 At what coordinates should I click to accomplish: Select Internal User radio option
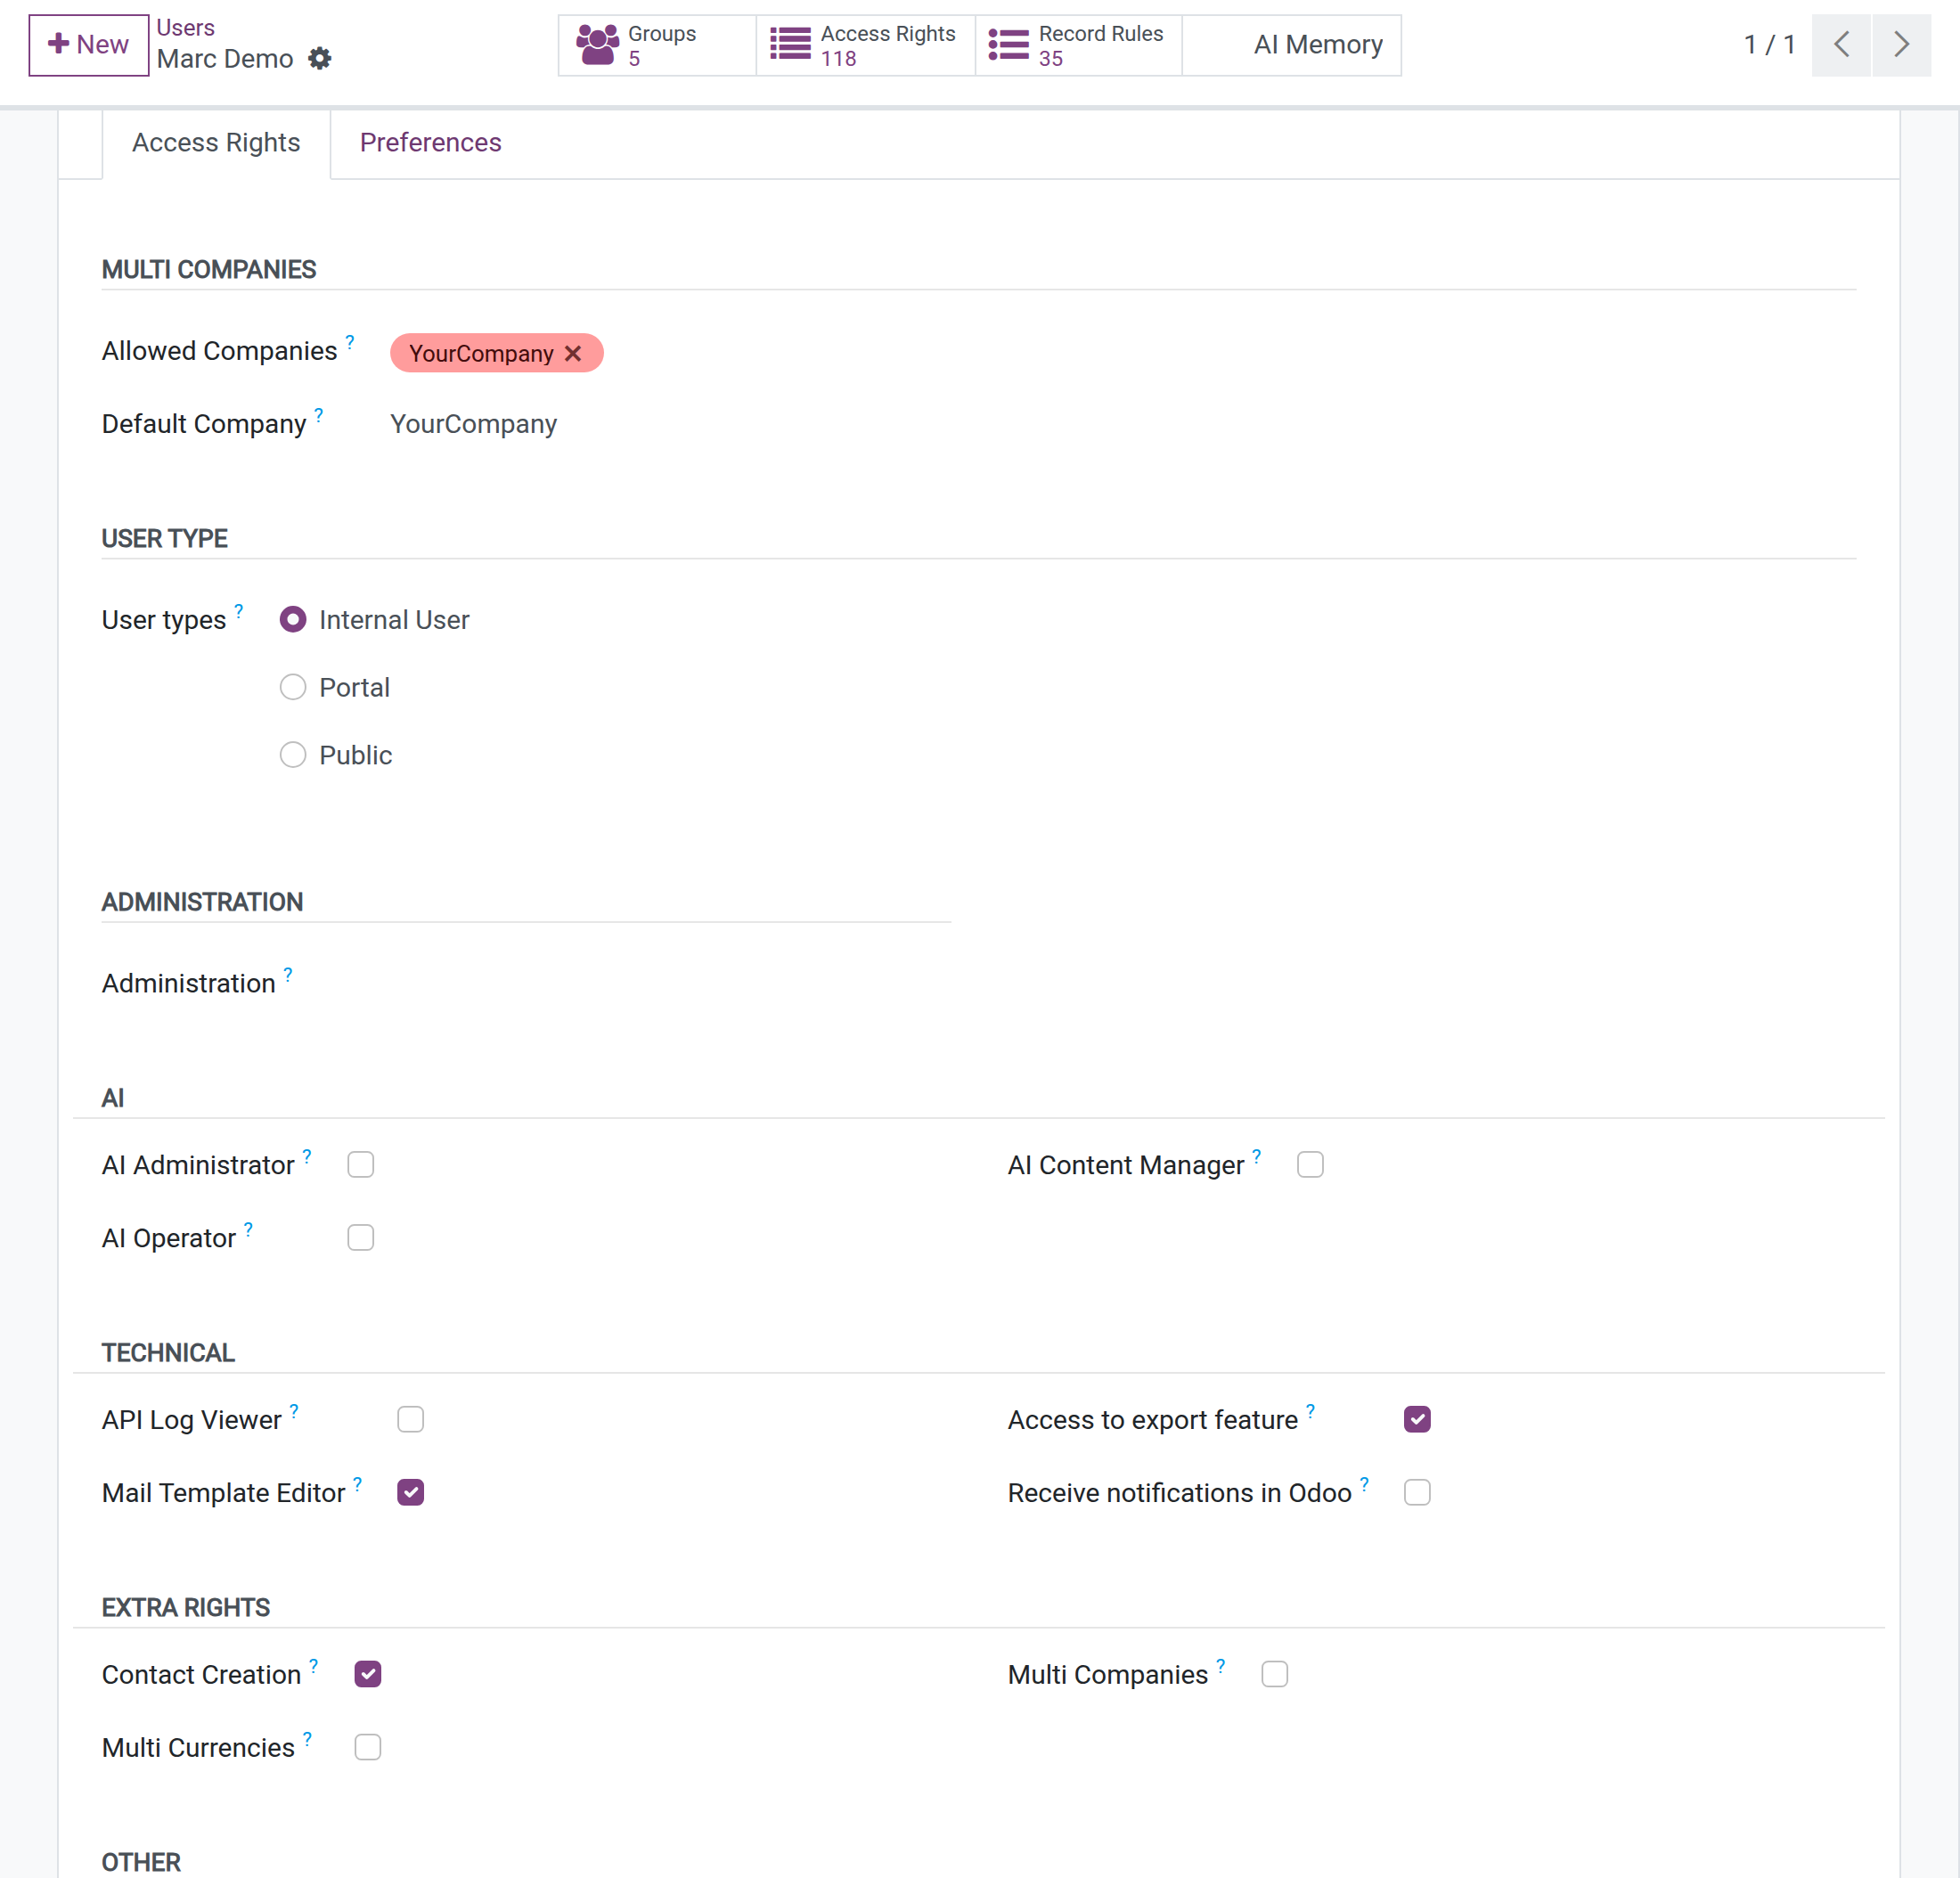[x=293, y=620]
